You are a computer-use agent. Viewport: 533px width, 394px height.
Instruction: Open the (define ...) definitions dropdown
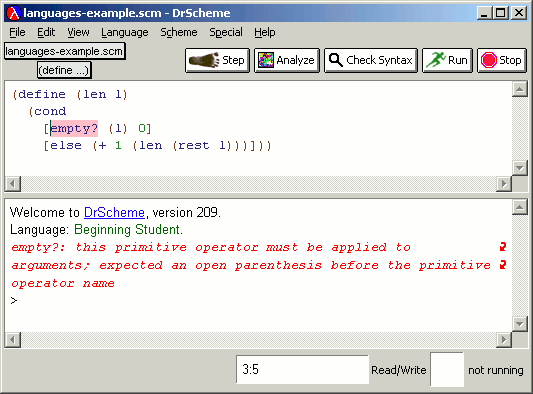[x=64, y=70]
